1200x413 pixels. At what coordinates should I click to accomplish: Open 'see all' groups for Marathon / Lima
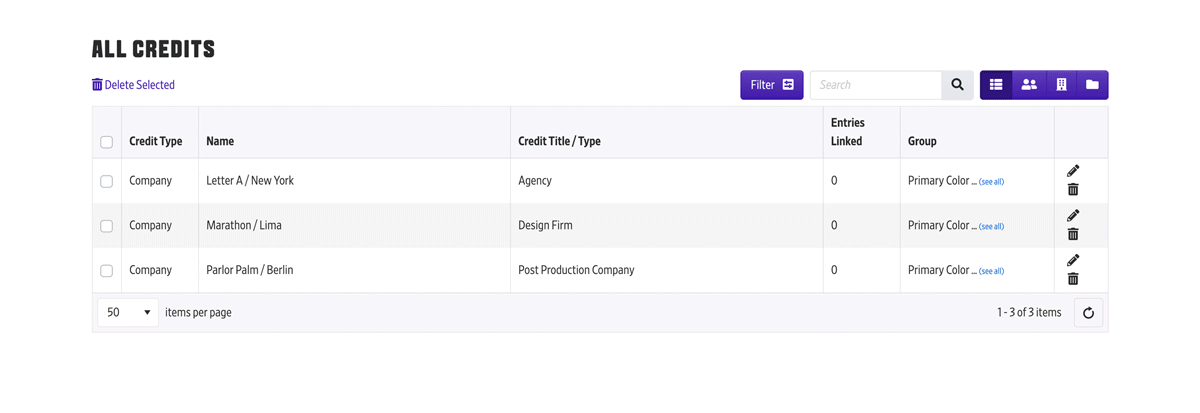991,227
